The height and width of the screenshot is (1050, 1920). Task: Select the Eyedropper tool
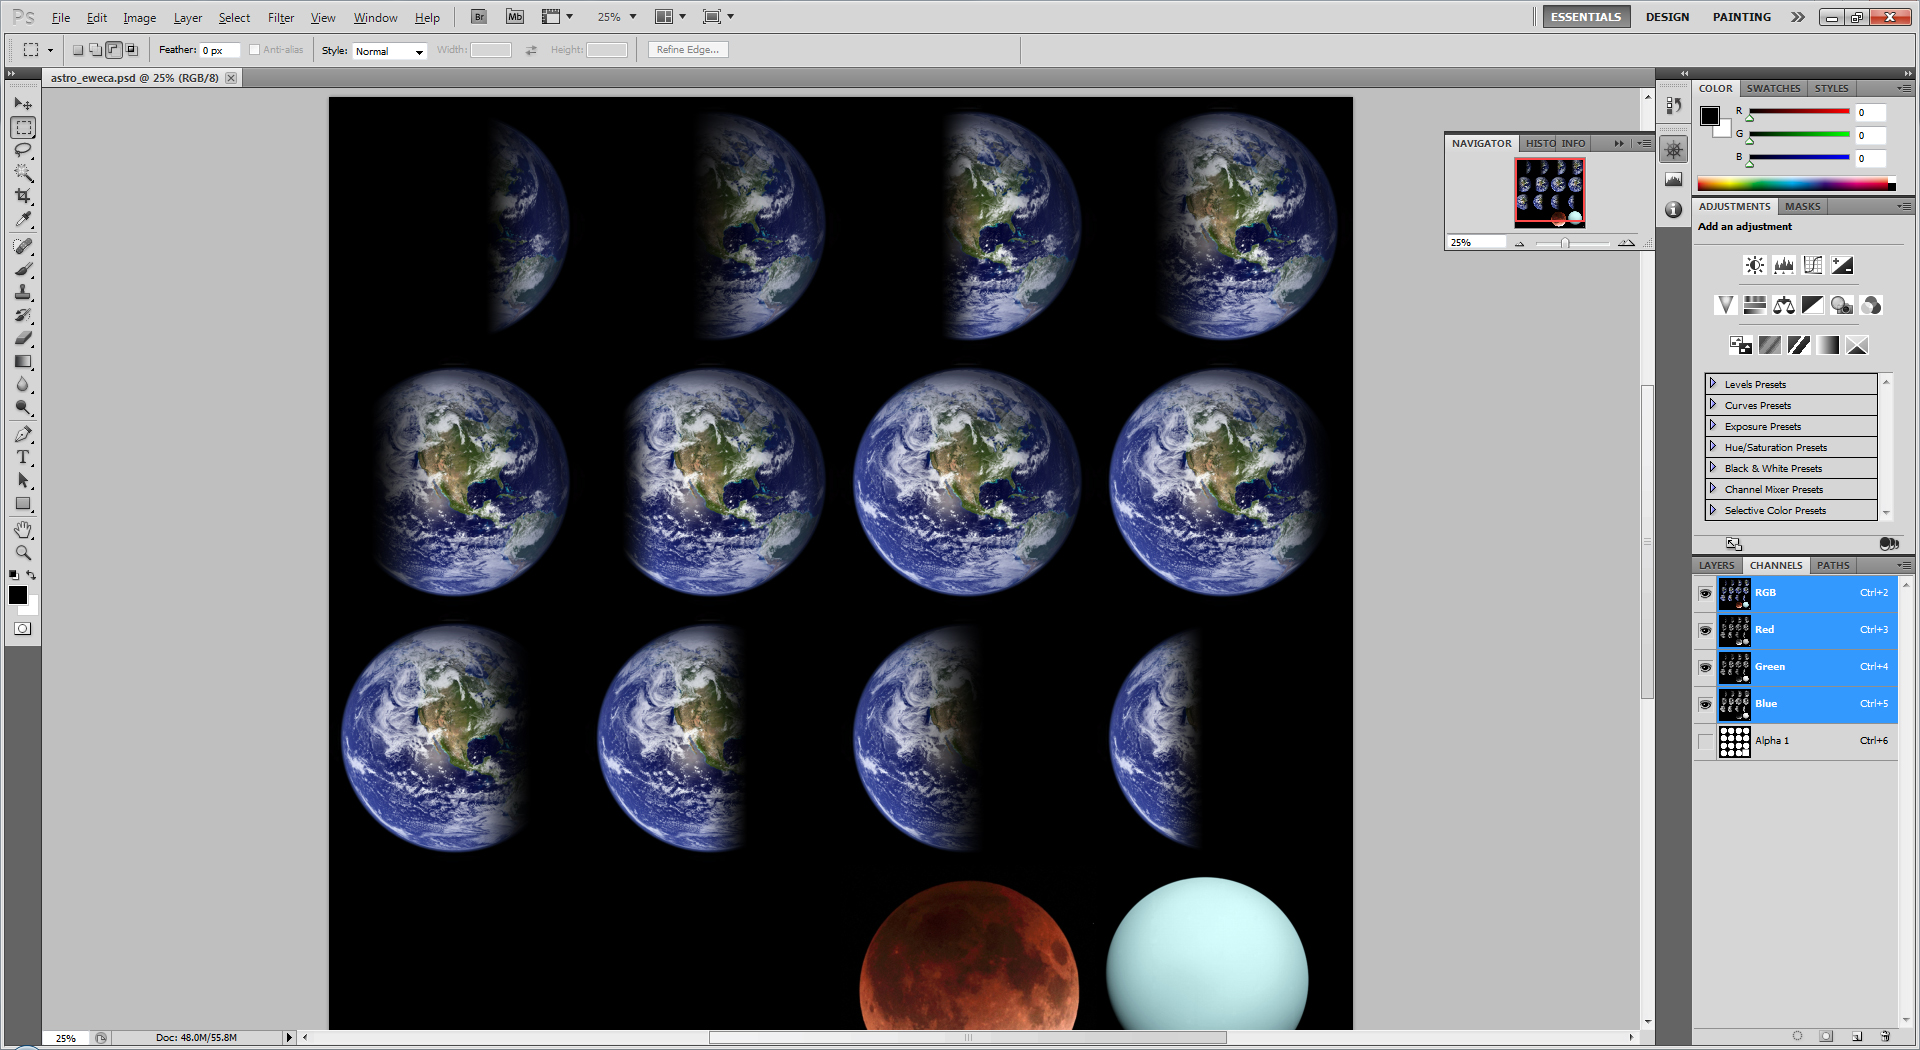(23, 219)
